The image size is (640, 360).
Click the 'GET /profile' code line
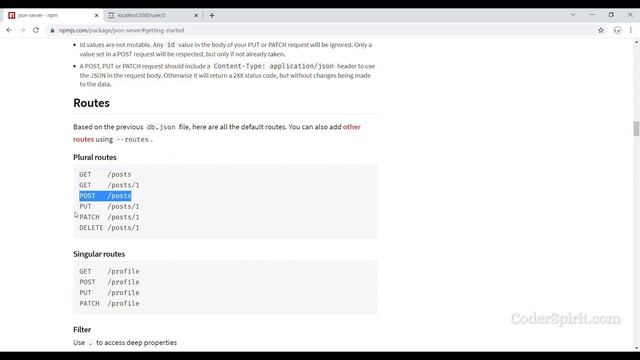(109, 271)
